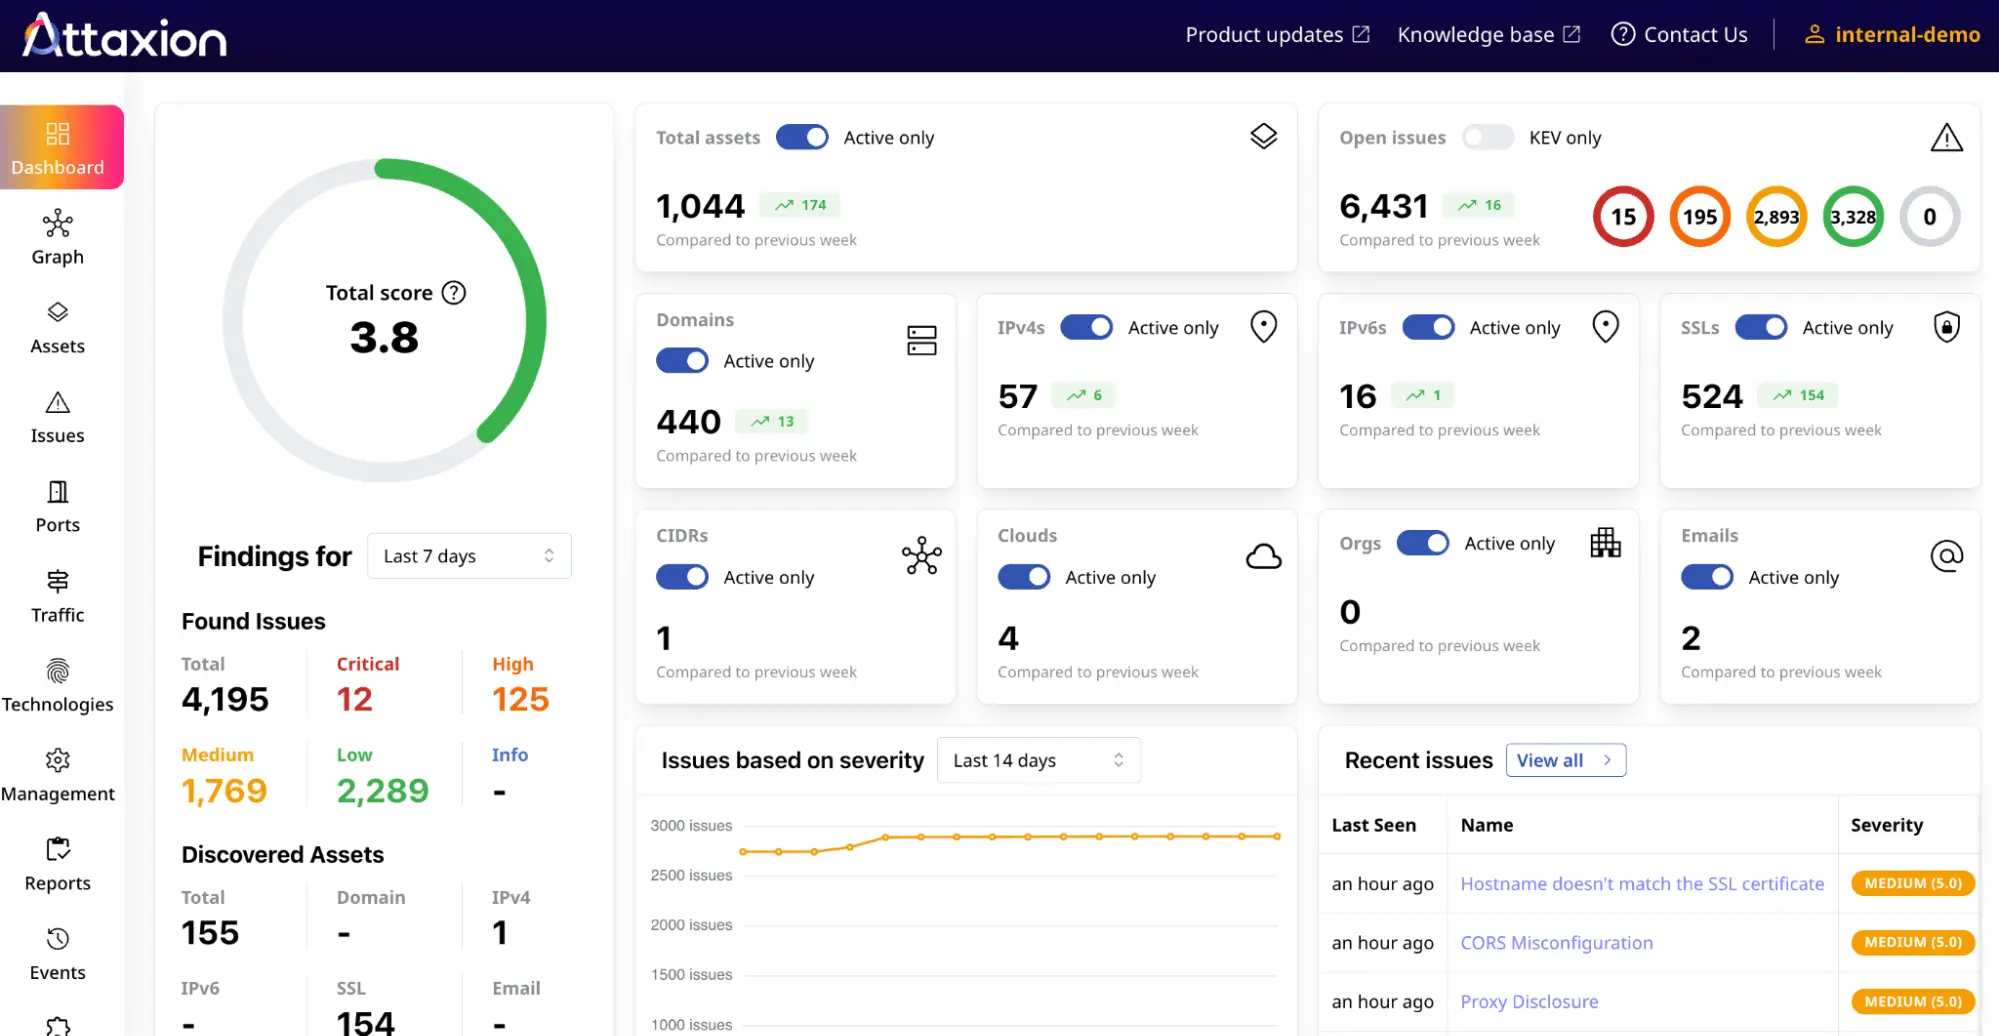The image size is (1999, 1036).
Task: Turn off Active only for IPv4s
Action: coord(1086,328)
